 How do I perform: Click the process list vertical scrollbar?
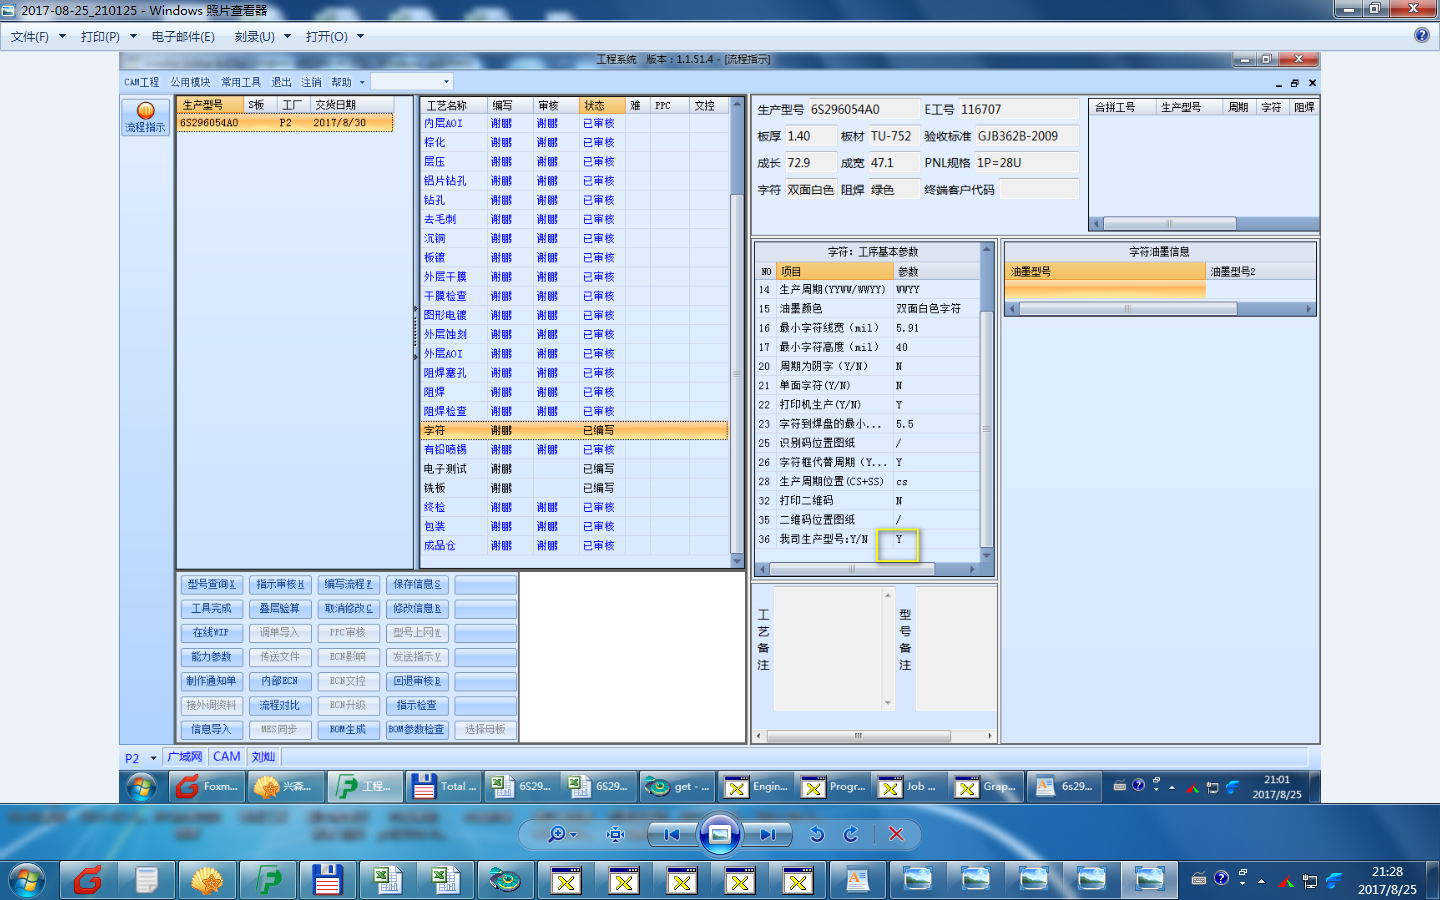click(737, 333)
